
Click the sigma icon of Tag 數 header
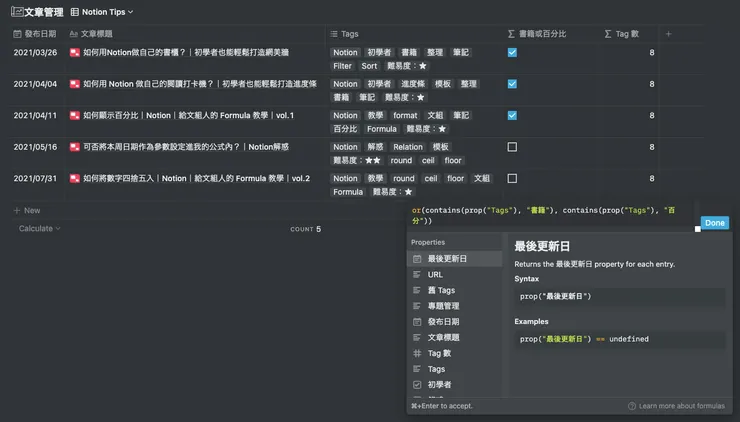click(x=608, y=34)
